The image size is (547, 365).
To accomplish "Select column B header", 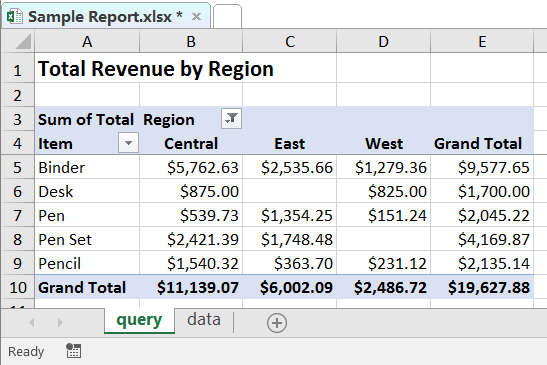I will (191, 42).
